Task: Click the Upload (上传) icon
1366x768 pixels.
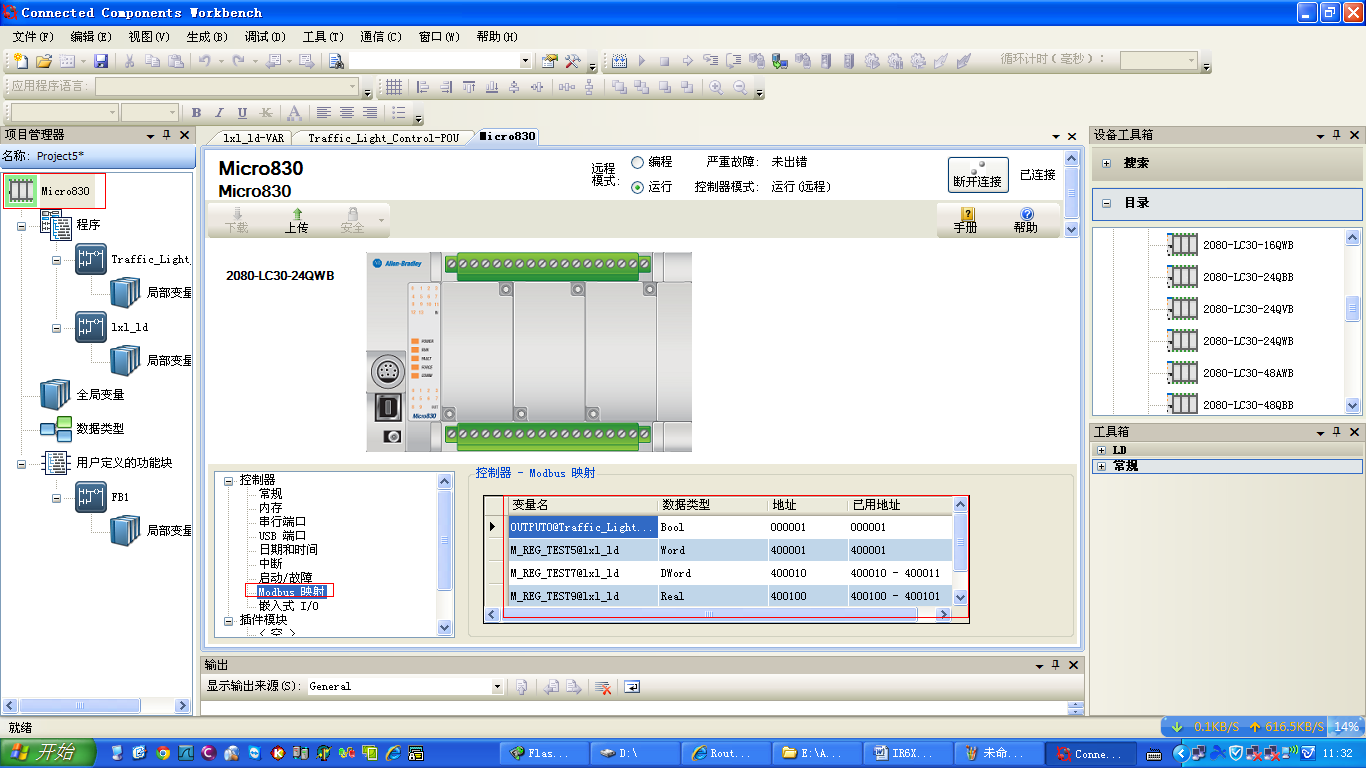Action: [x=296, y=220]
